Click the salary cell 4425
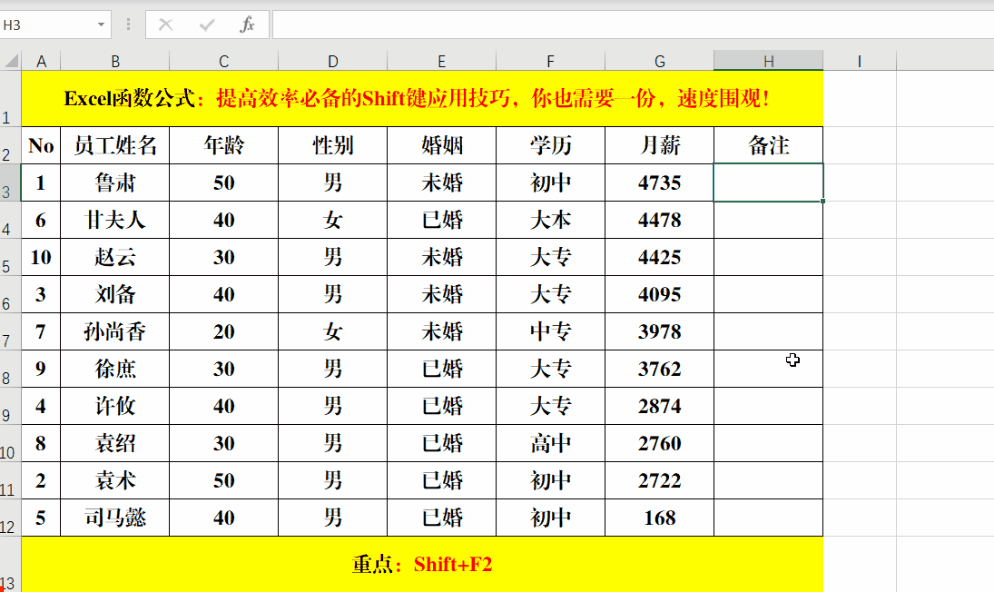This screenshot has width=994, height=592. (659, 257)
